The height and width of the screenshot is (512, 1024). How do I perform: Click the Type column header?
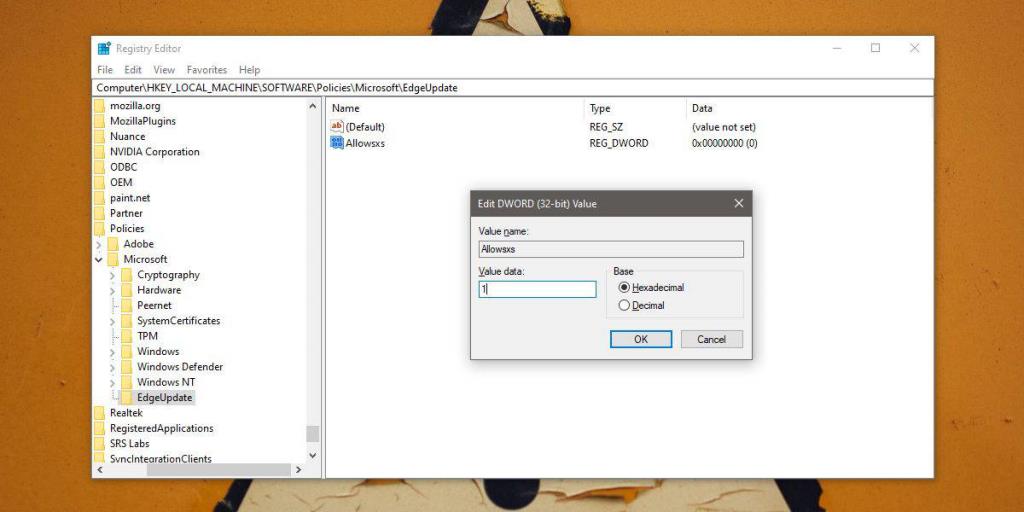coord(635,108)
